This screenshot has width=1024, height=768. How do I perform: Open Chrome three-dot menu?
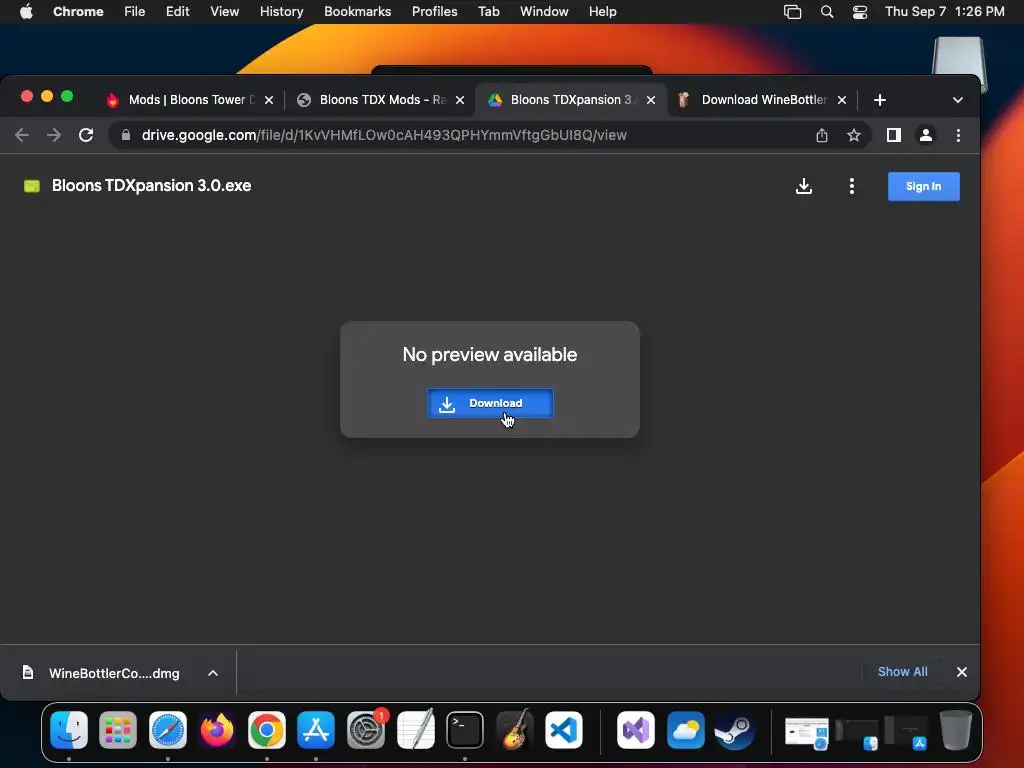pos(958,135)
